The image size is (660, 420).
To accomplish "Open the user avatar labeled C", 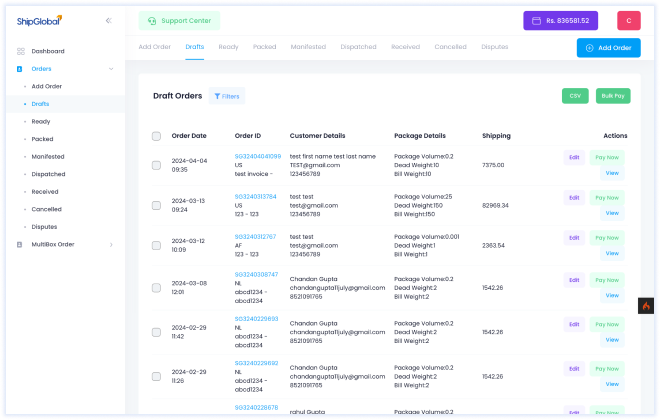I will (x=628, y=20).
